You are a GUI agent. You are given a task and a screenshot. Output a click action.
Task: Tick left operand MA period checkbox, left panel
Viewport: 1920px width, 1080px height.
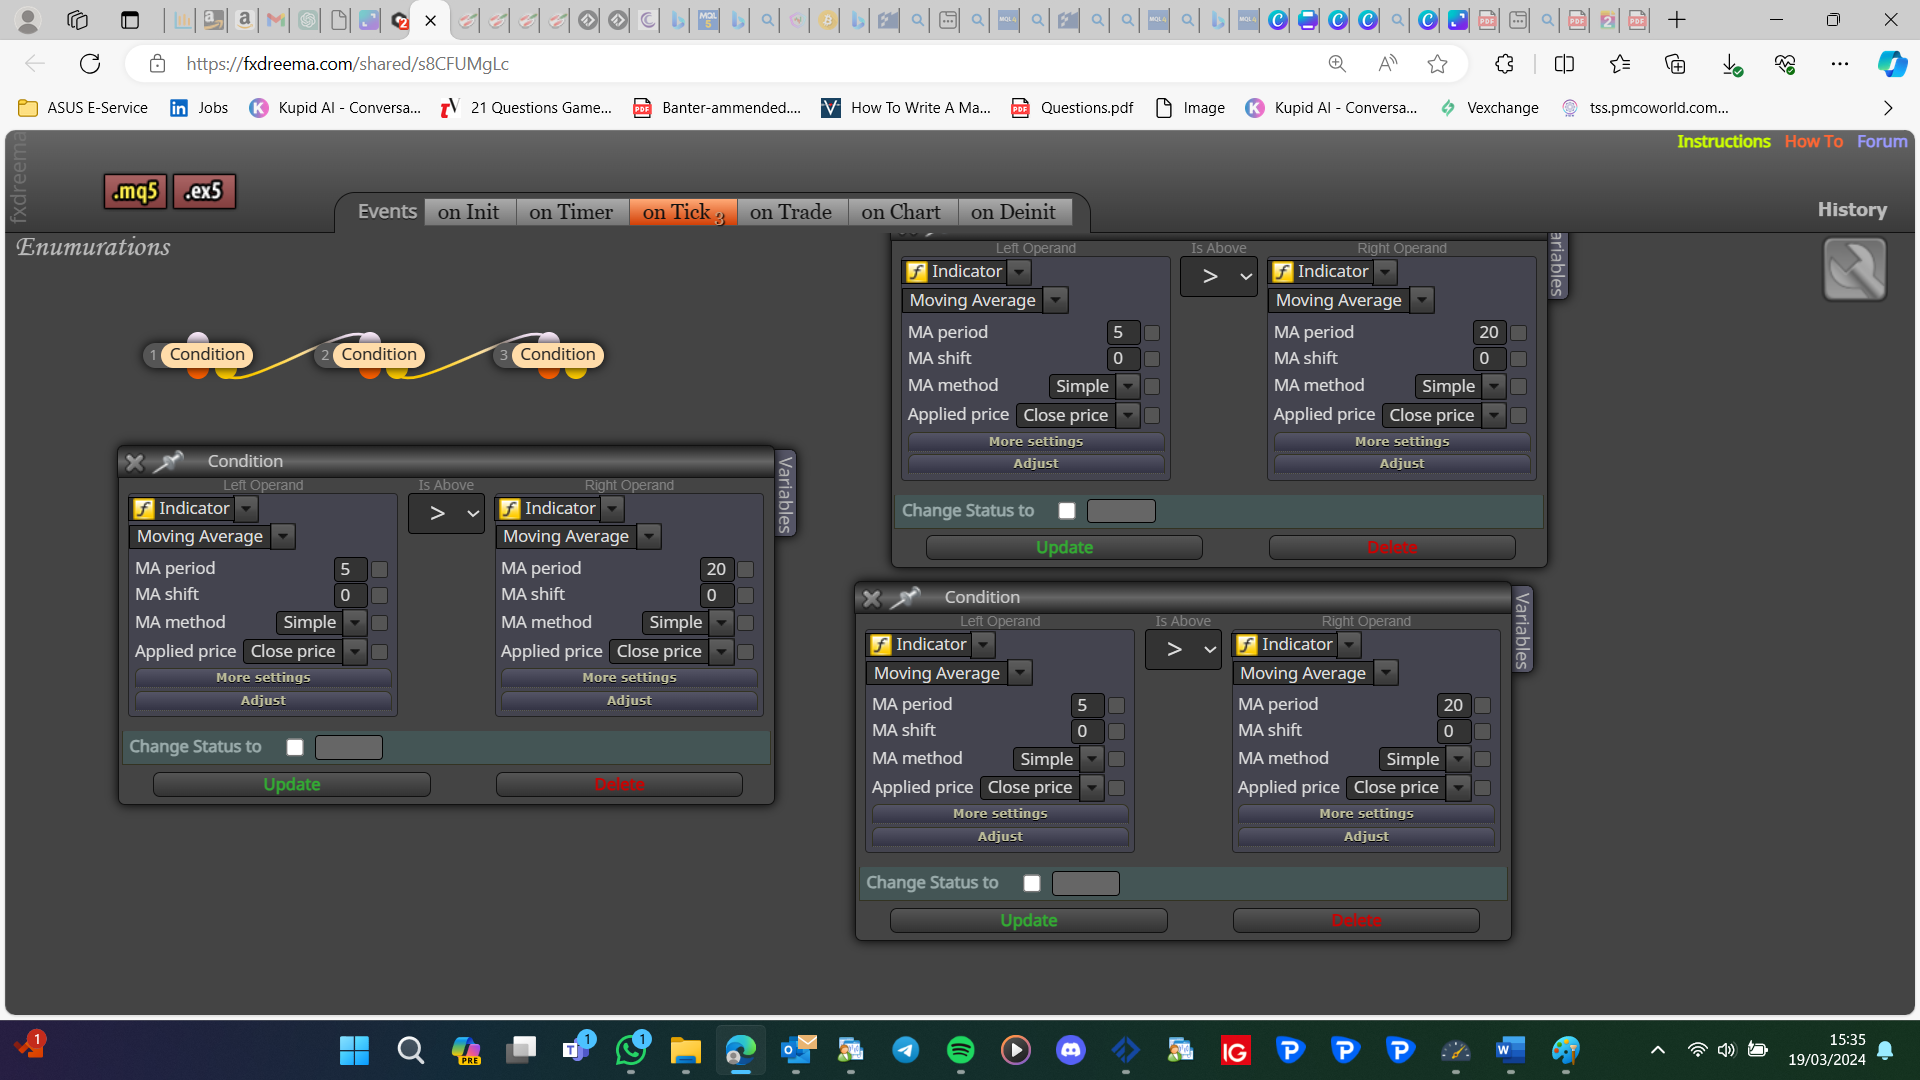(x=380, y=569)
